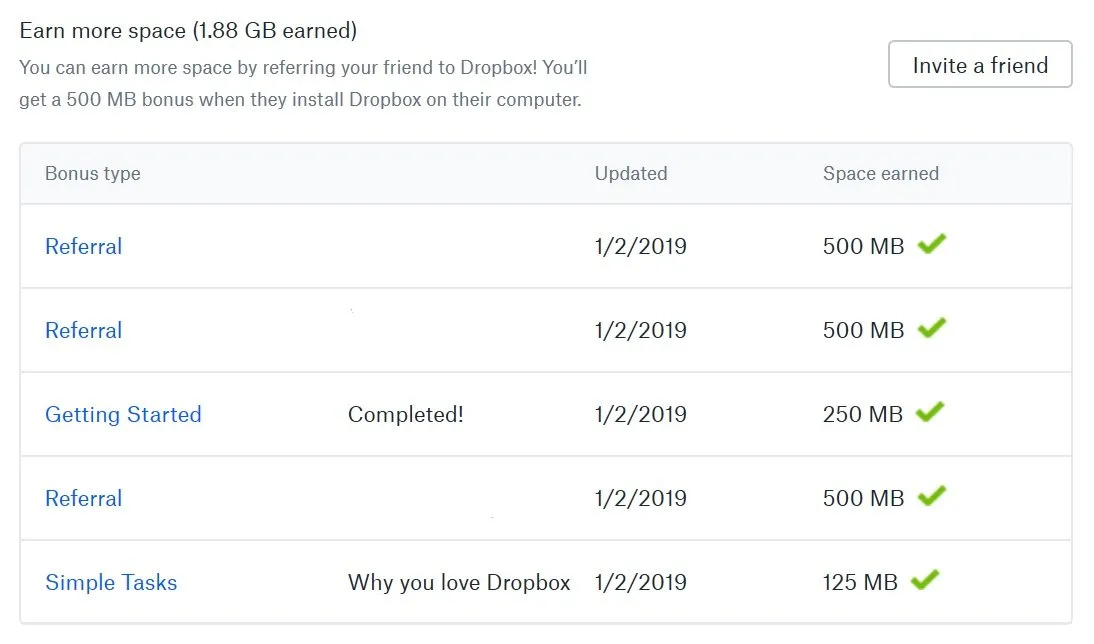The image size is (1094, 644).
Task: Open the Simple Tasks bonus link
Action: [112, 583]
